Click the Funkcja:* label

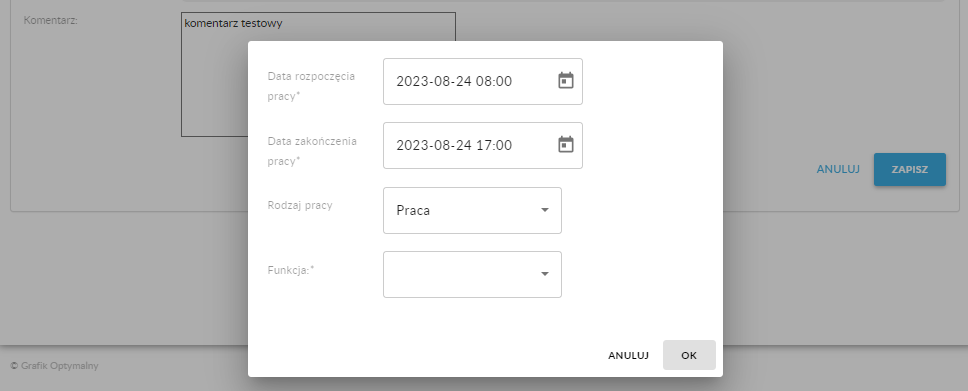coord(291,270)
